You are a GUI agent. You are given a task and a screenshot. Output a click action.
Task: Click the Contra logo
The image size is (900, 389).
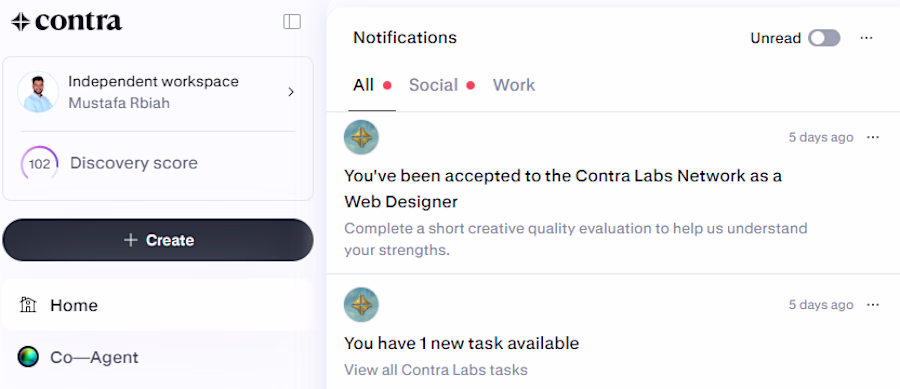pyautogui.click(x=67, y=22)
